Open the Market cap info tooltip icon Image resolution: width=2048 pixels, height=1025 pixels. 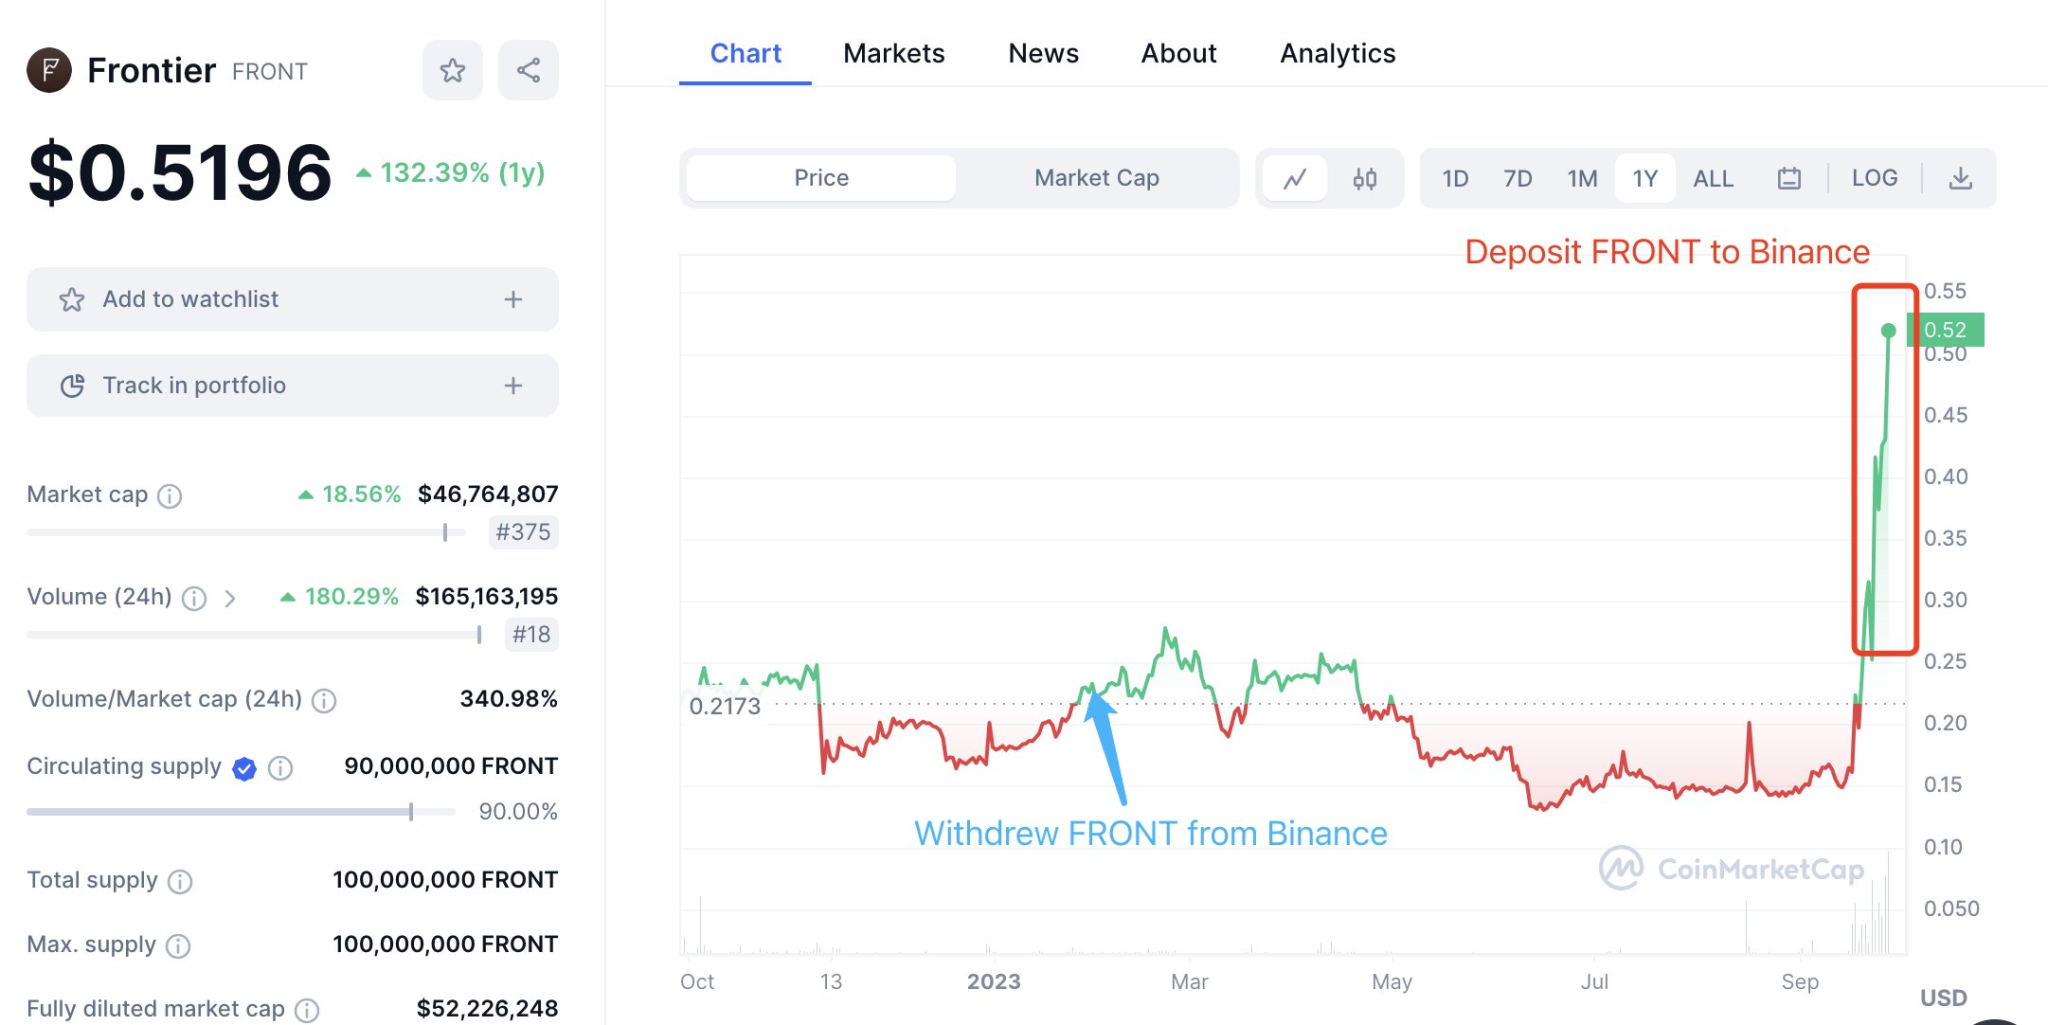click(x=170, y=495)
